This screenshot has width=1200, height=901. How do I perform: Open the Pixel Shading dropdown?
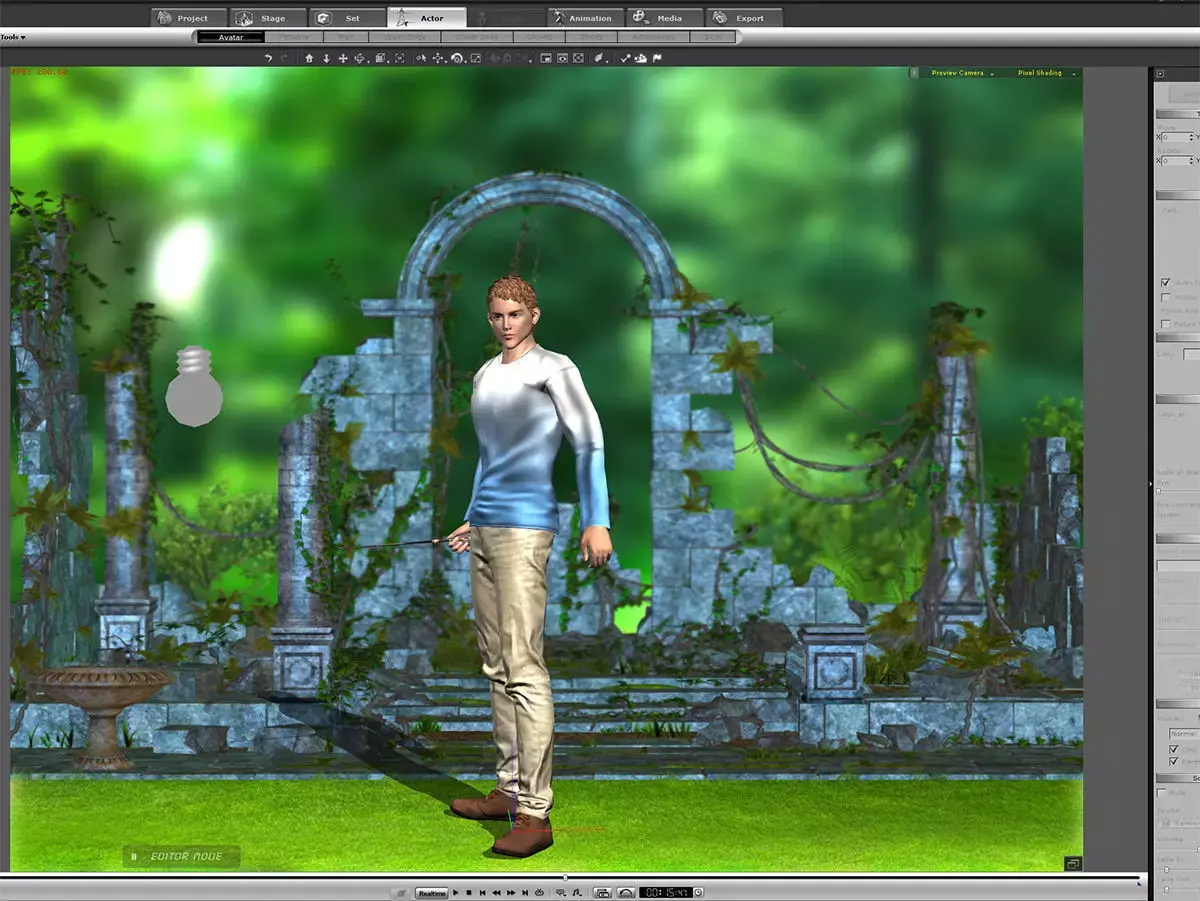(1044, 73)
